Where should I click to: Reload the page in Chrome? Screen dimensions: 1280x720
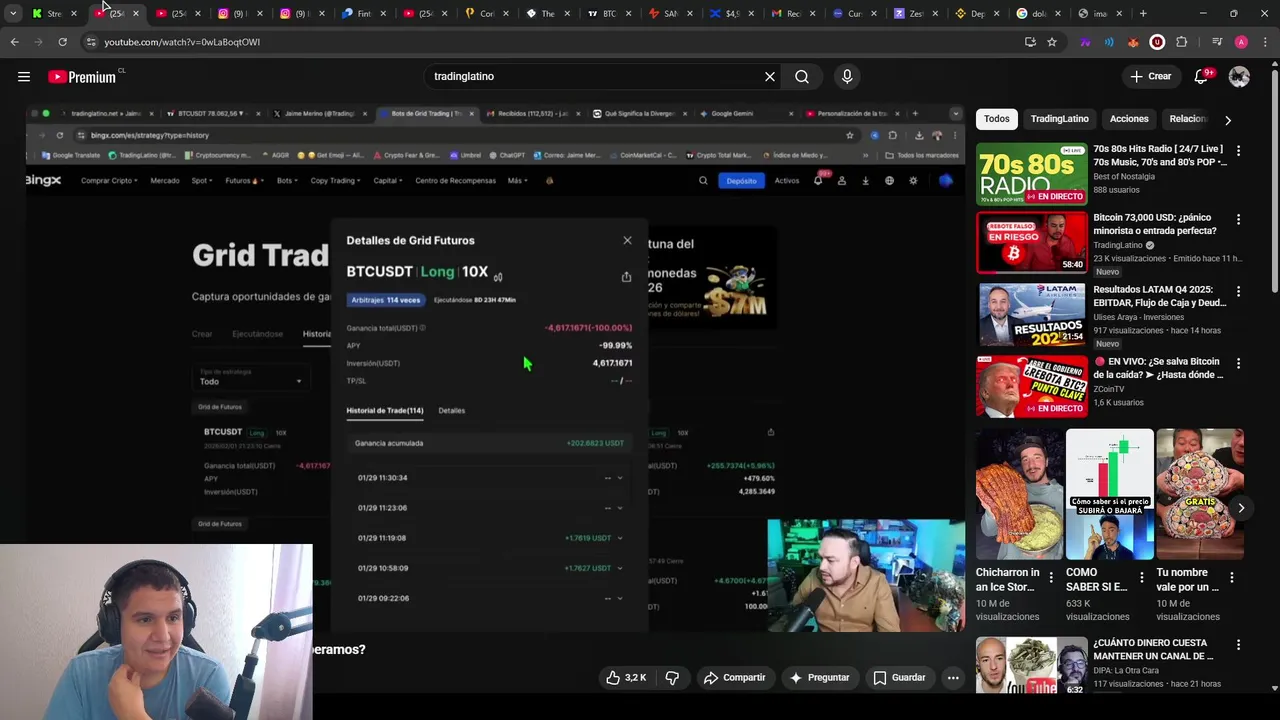click(62, 42)
